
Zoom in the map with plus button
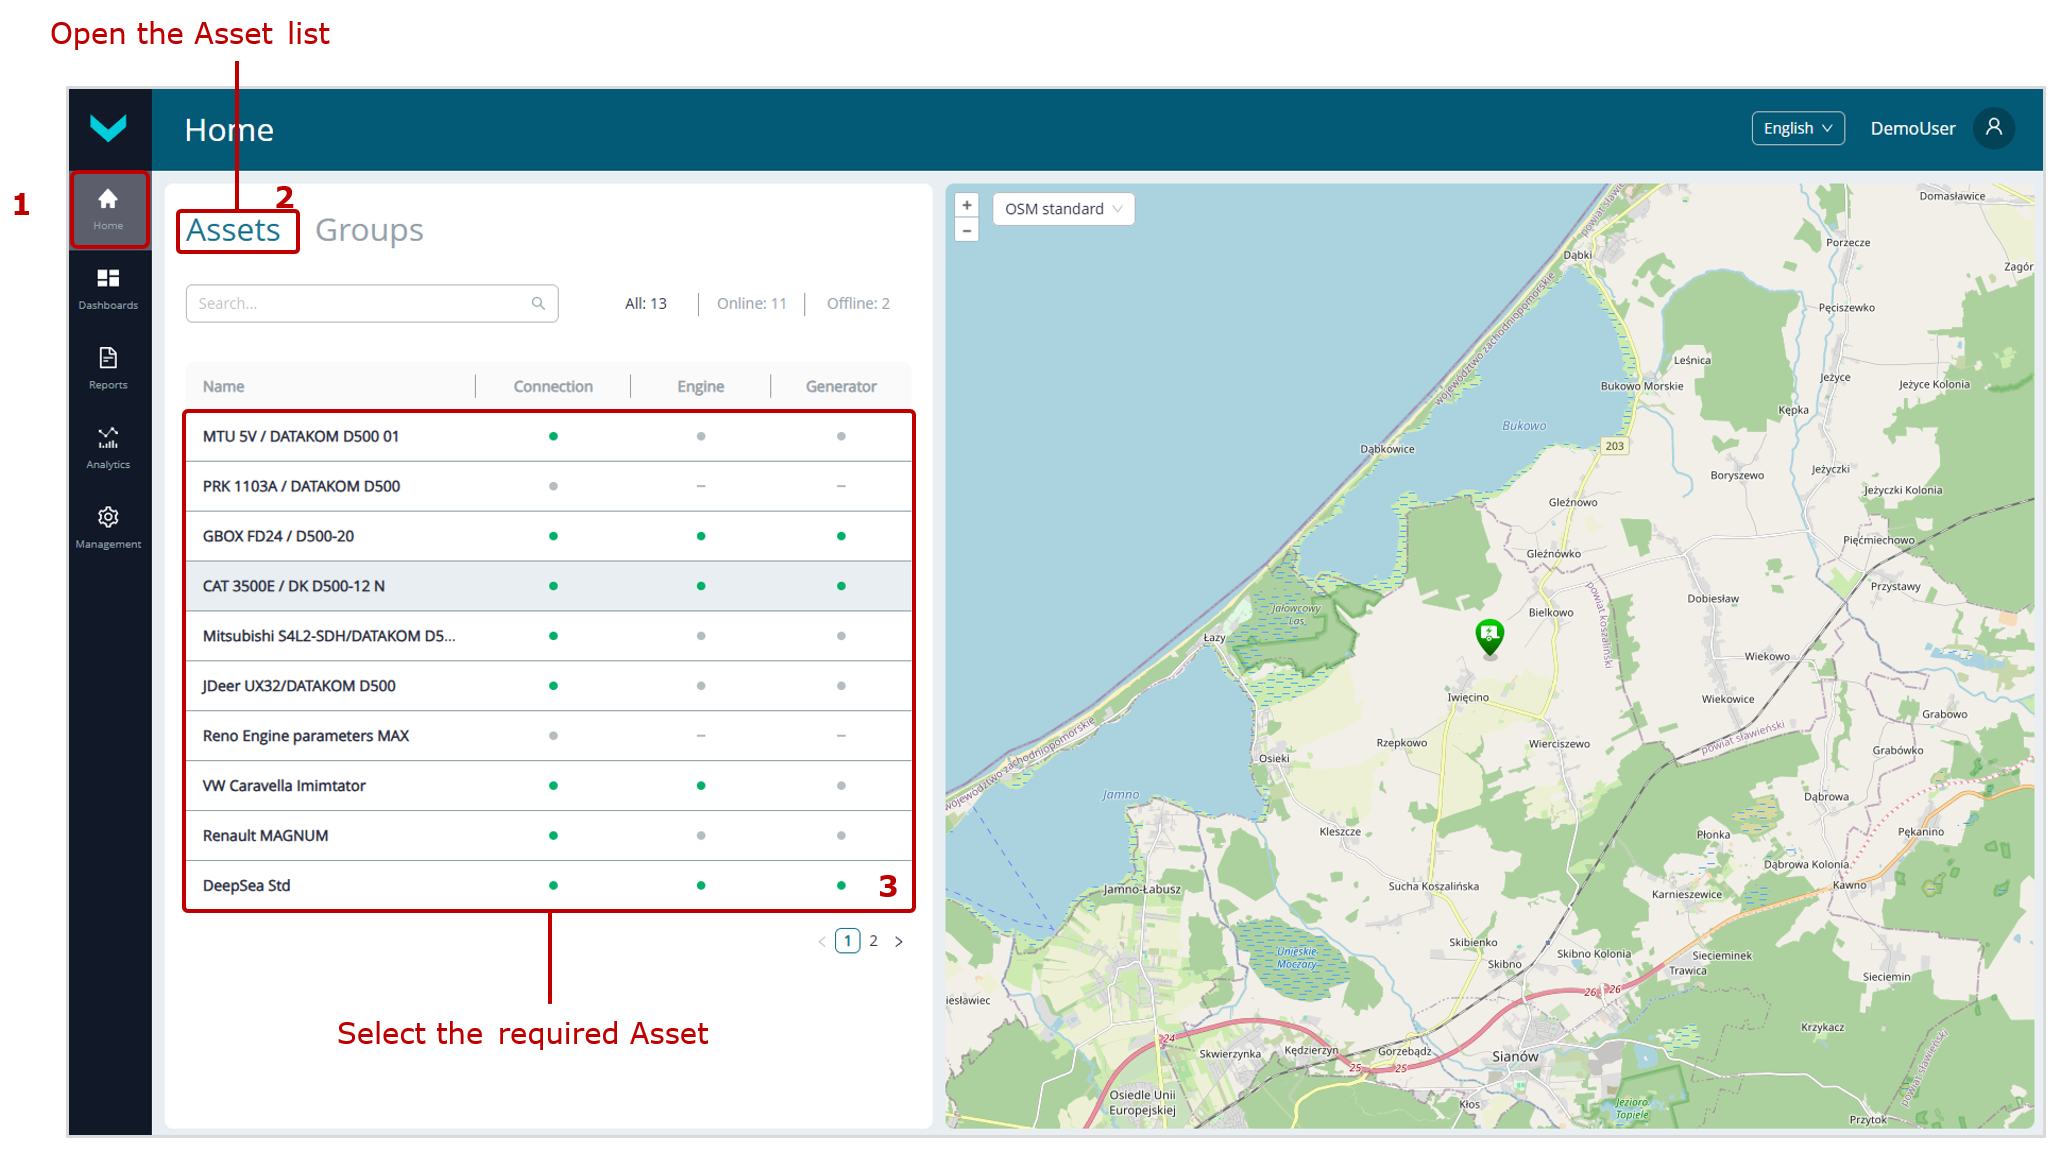966,205
